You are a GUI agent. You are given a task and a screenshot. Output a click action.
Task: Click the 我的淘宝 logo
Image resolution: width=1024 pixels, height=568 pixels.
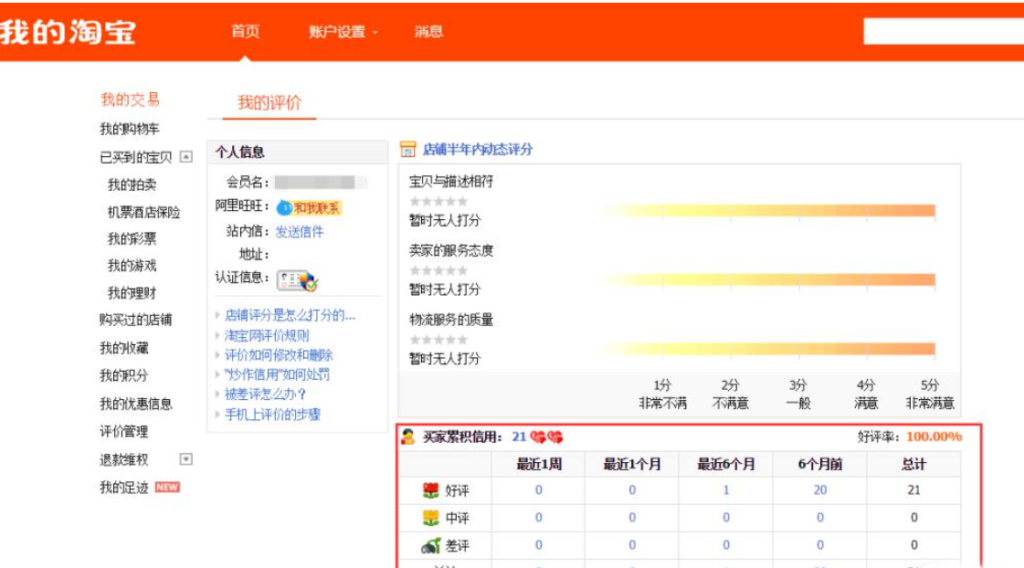(x=68, y=31)
